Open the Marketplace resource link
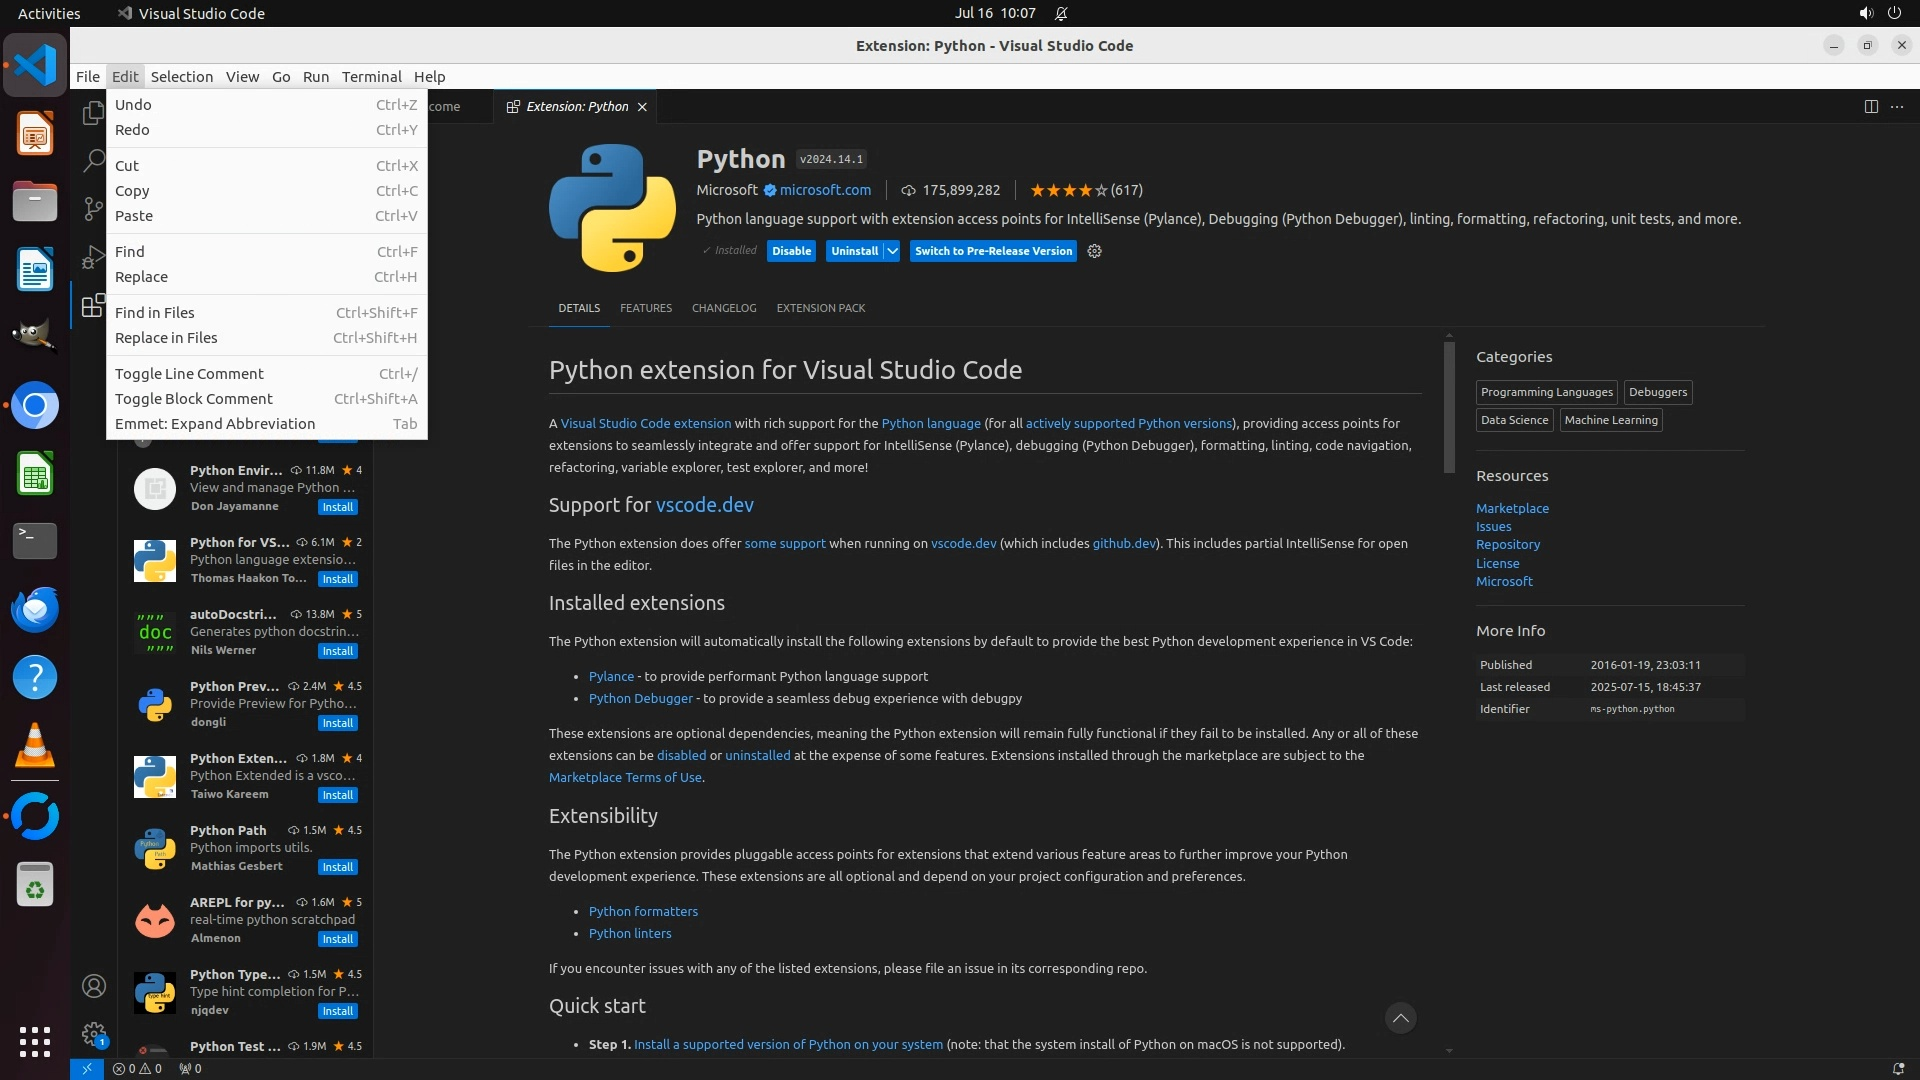1920x1080 pixels. tap(1512, 508)
